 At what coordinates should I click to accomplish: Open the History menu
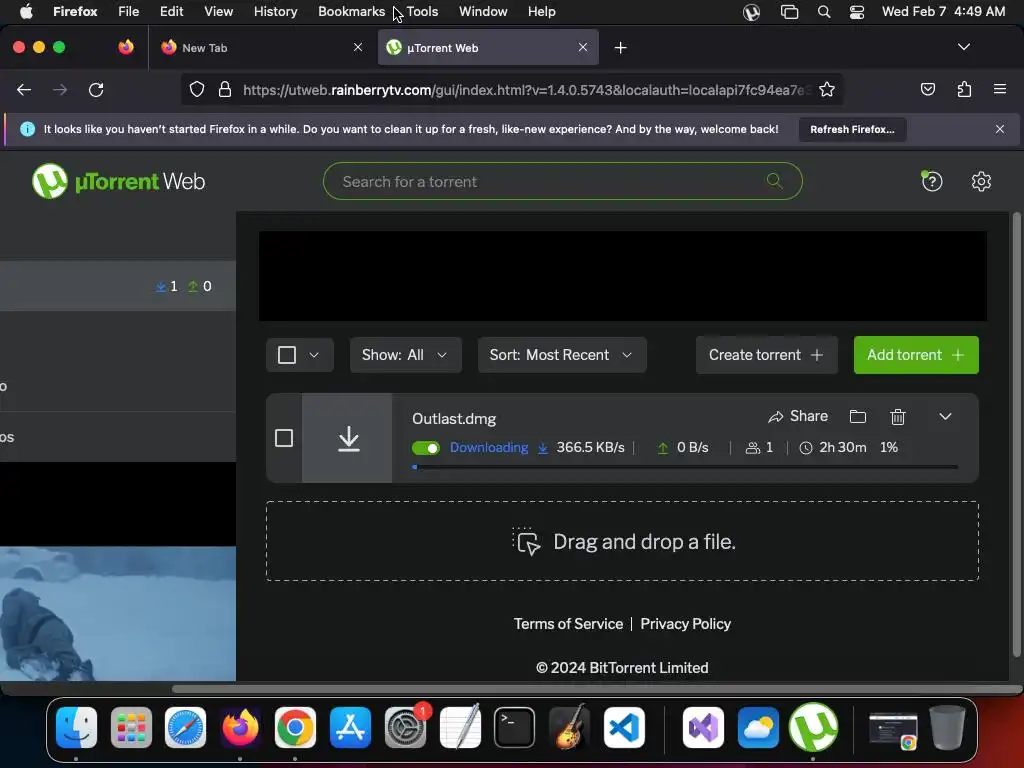click(275, 12)
